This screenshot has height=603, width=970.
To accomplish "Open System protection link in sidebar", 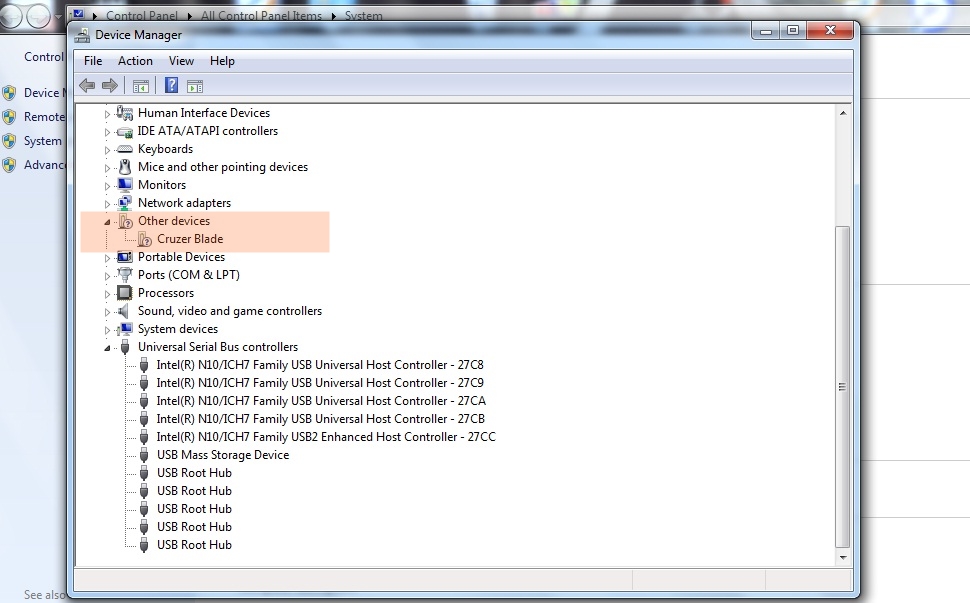I will 43,141.
